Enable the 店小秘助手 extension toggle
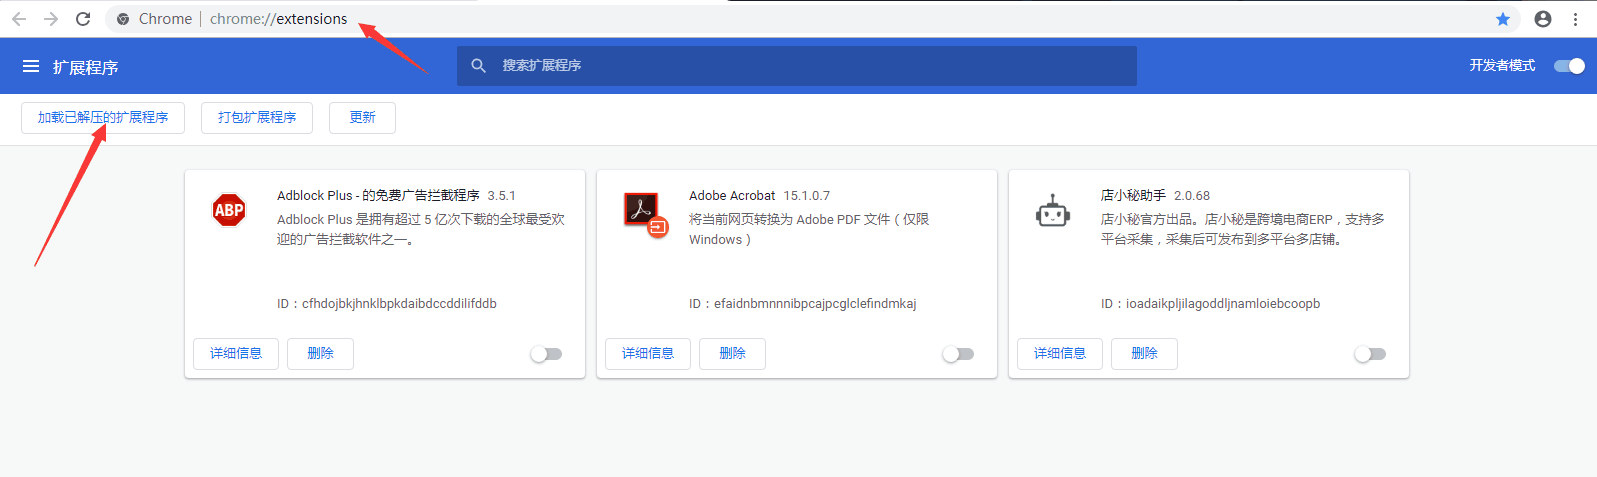 1370,354
